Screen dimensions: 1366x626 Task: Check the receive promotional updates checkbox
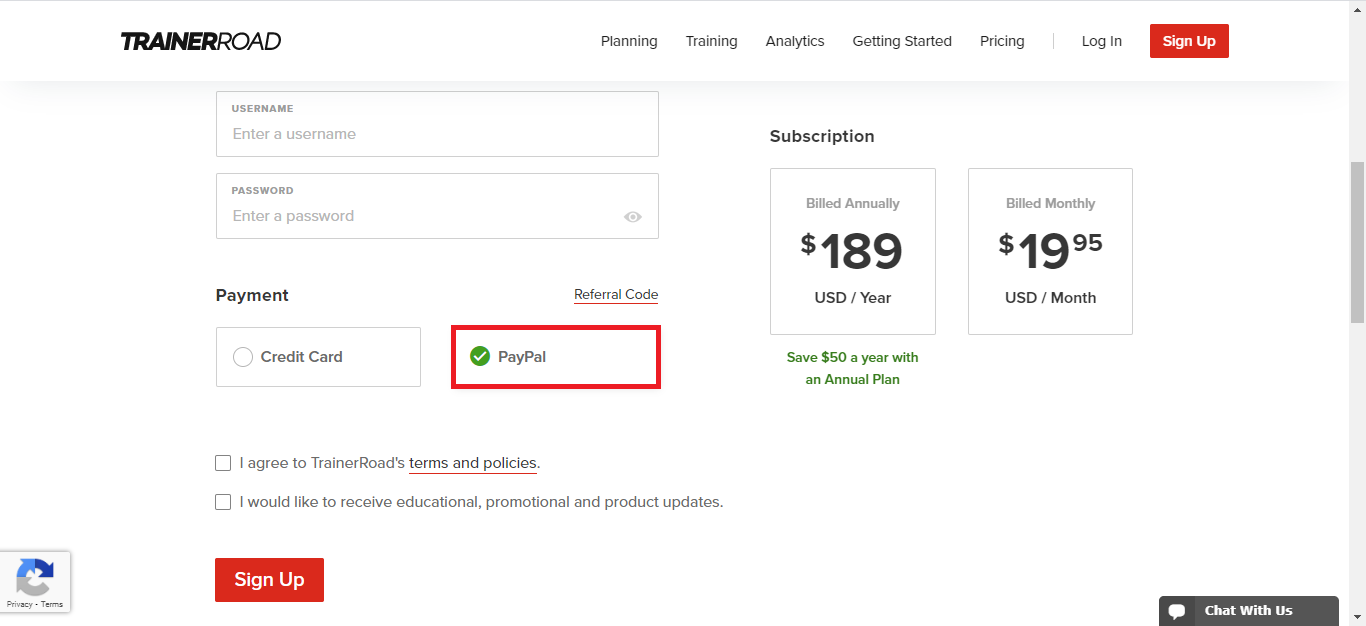coord(223,502)
